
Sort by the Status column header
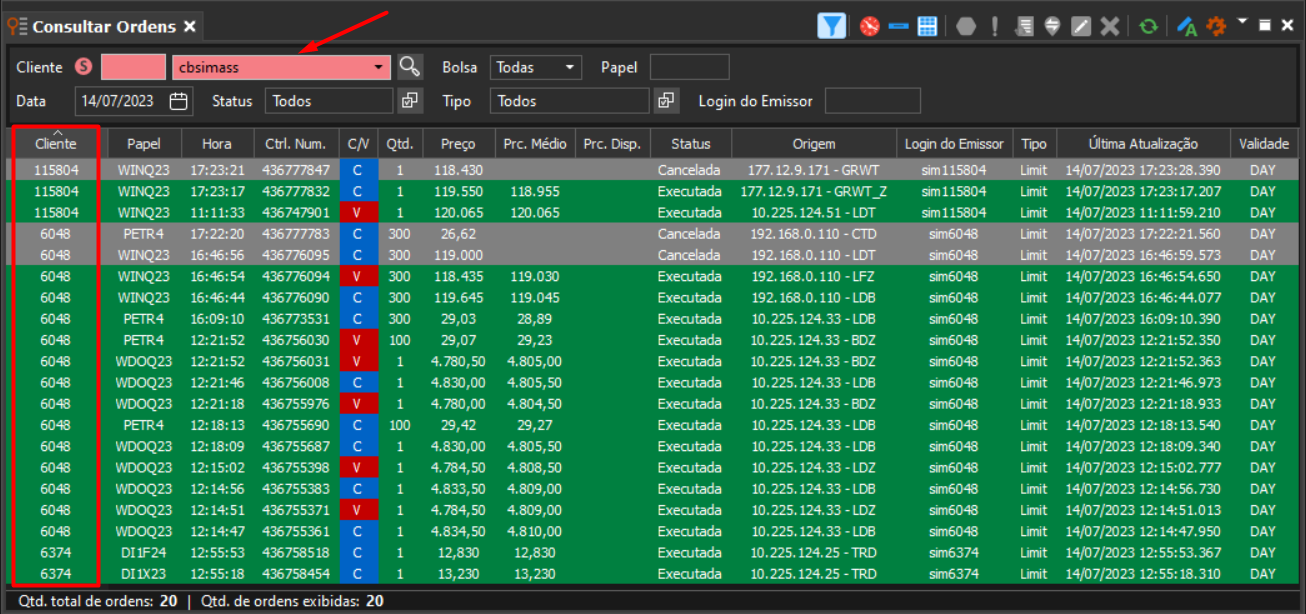pos(691,144)
